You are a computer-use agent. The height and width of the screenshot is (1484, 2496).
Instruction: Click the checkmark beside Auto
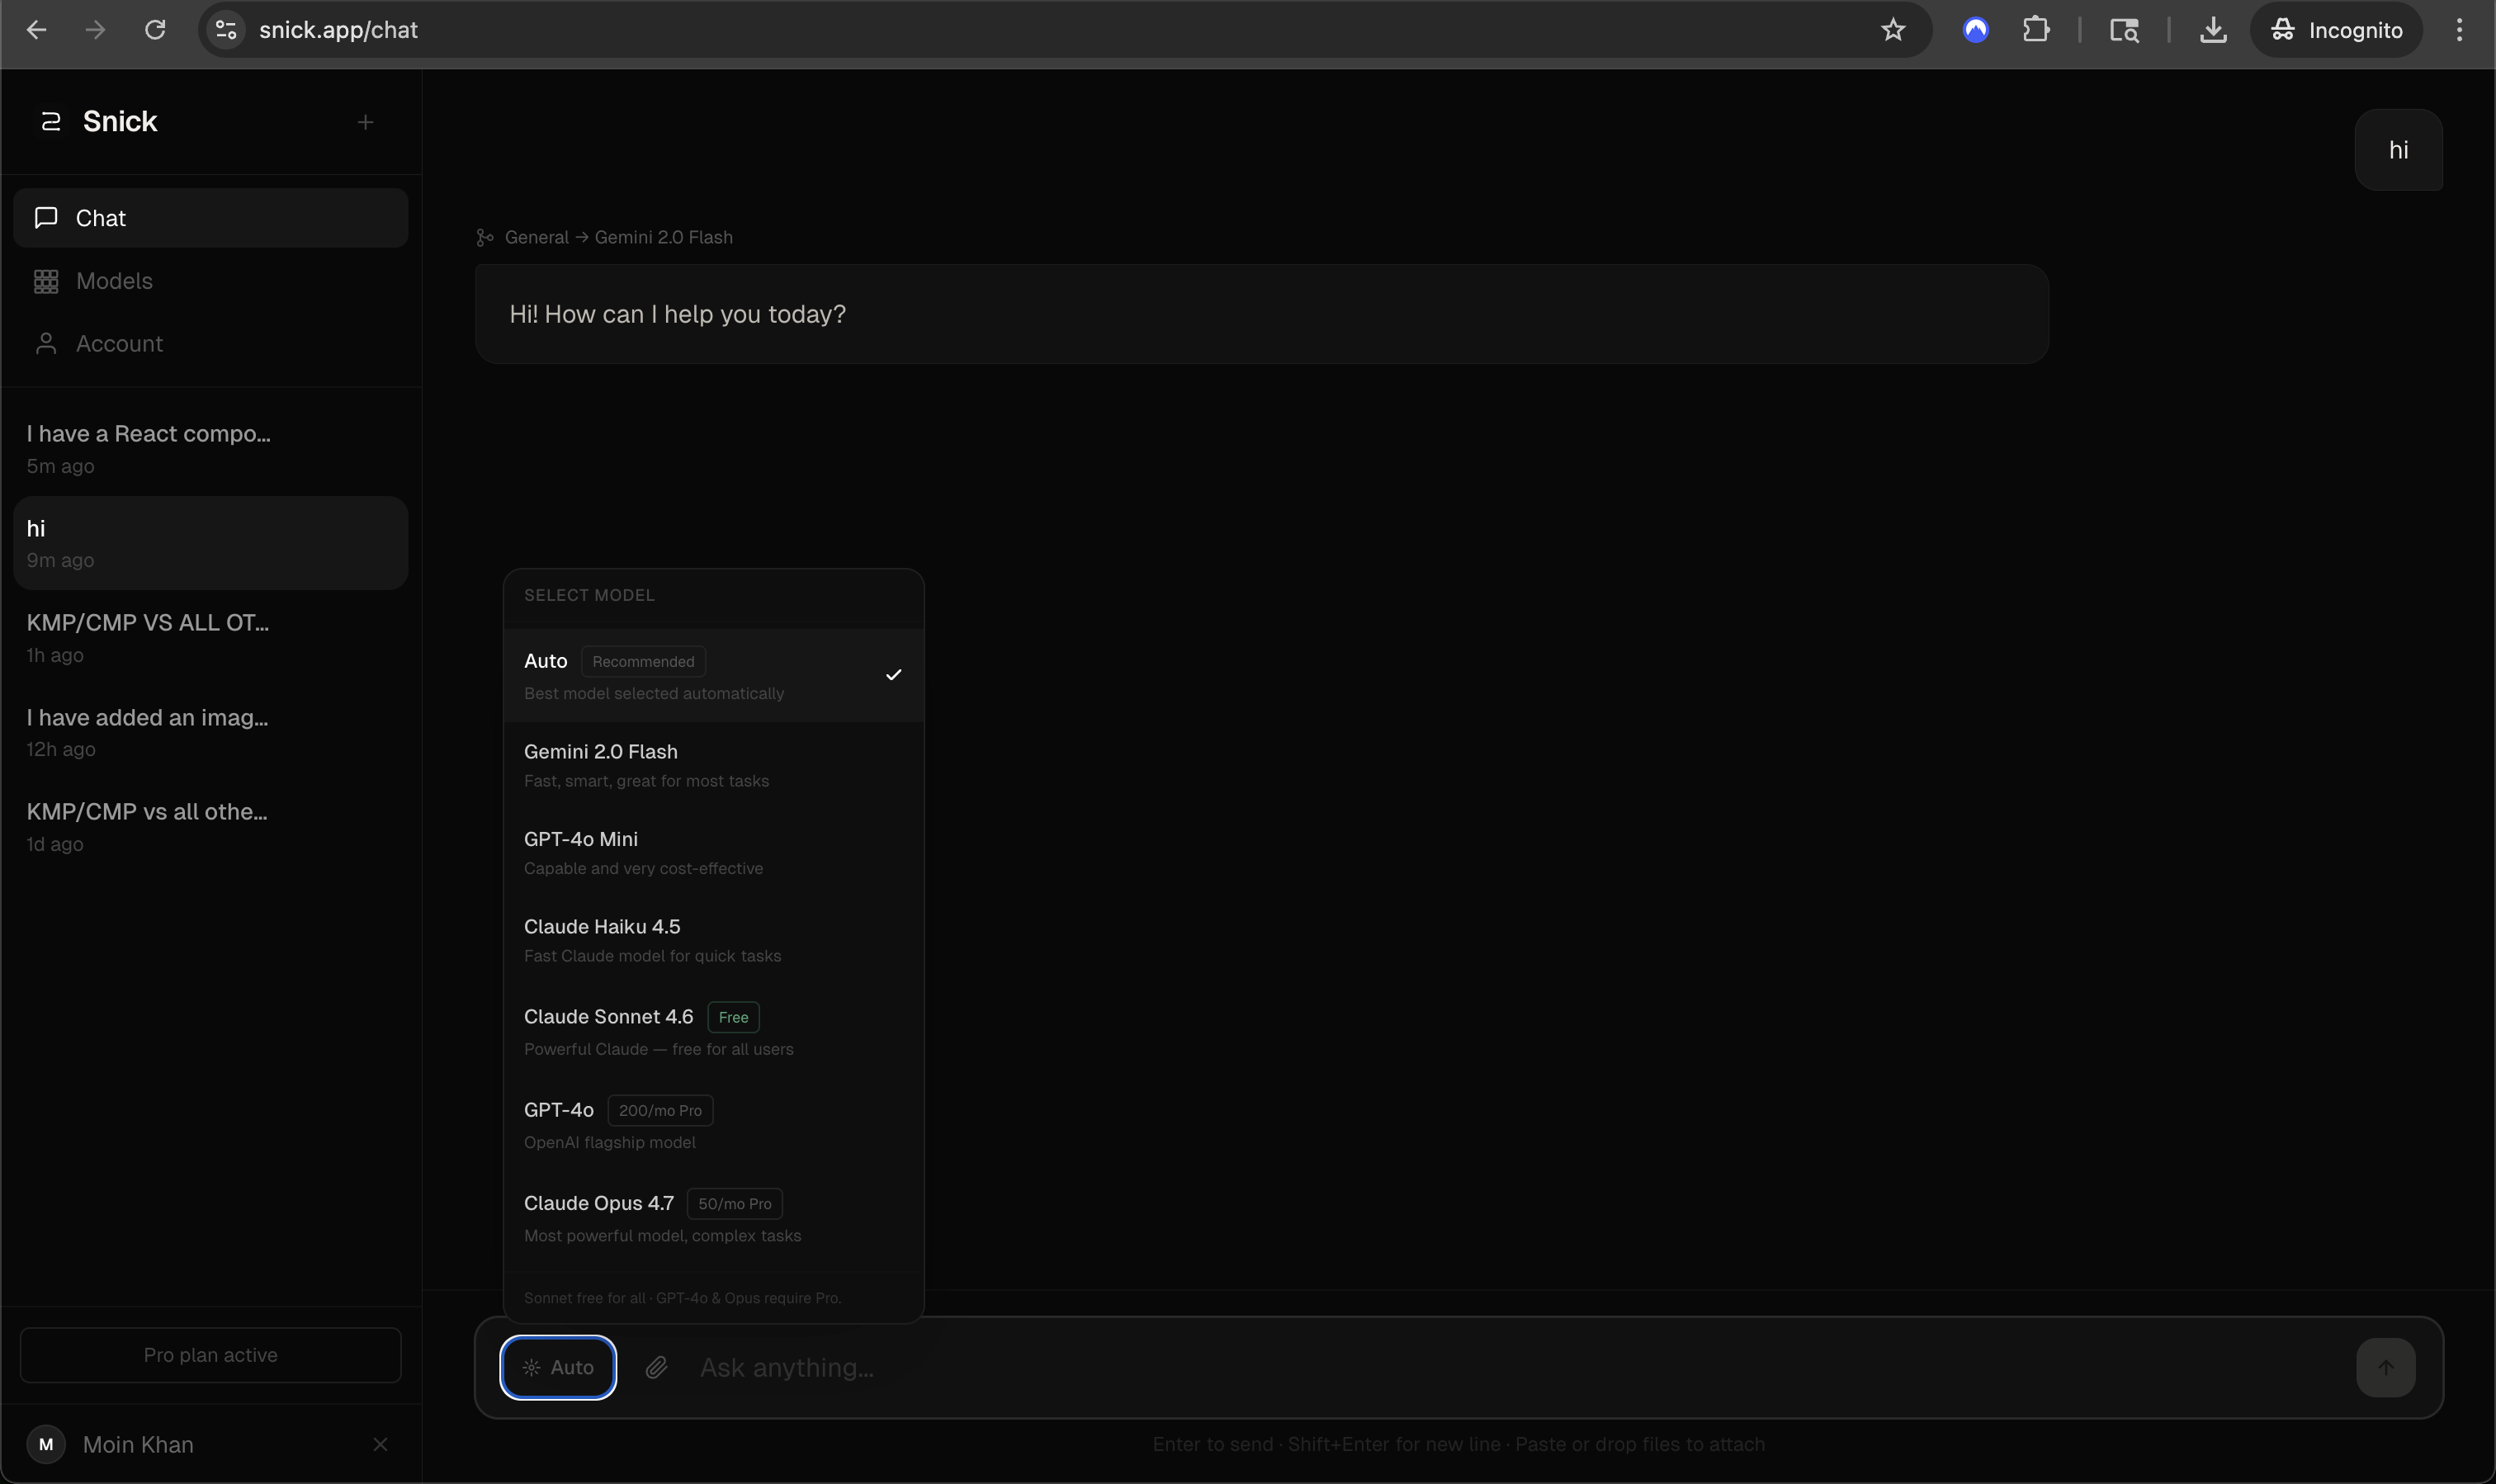(893, 675)
